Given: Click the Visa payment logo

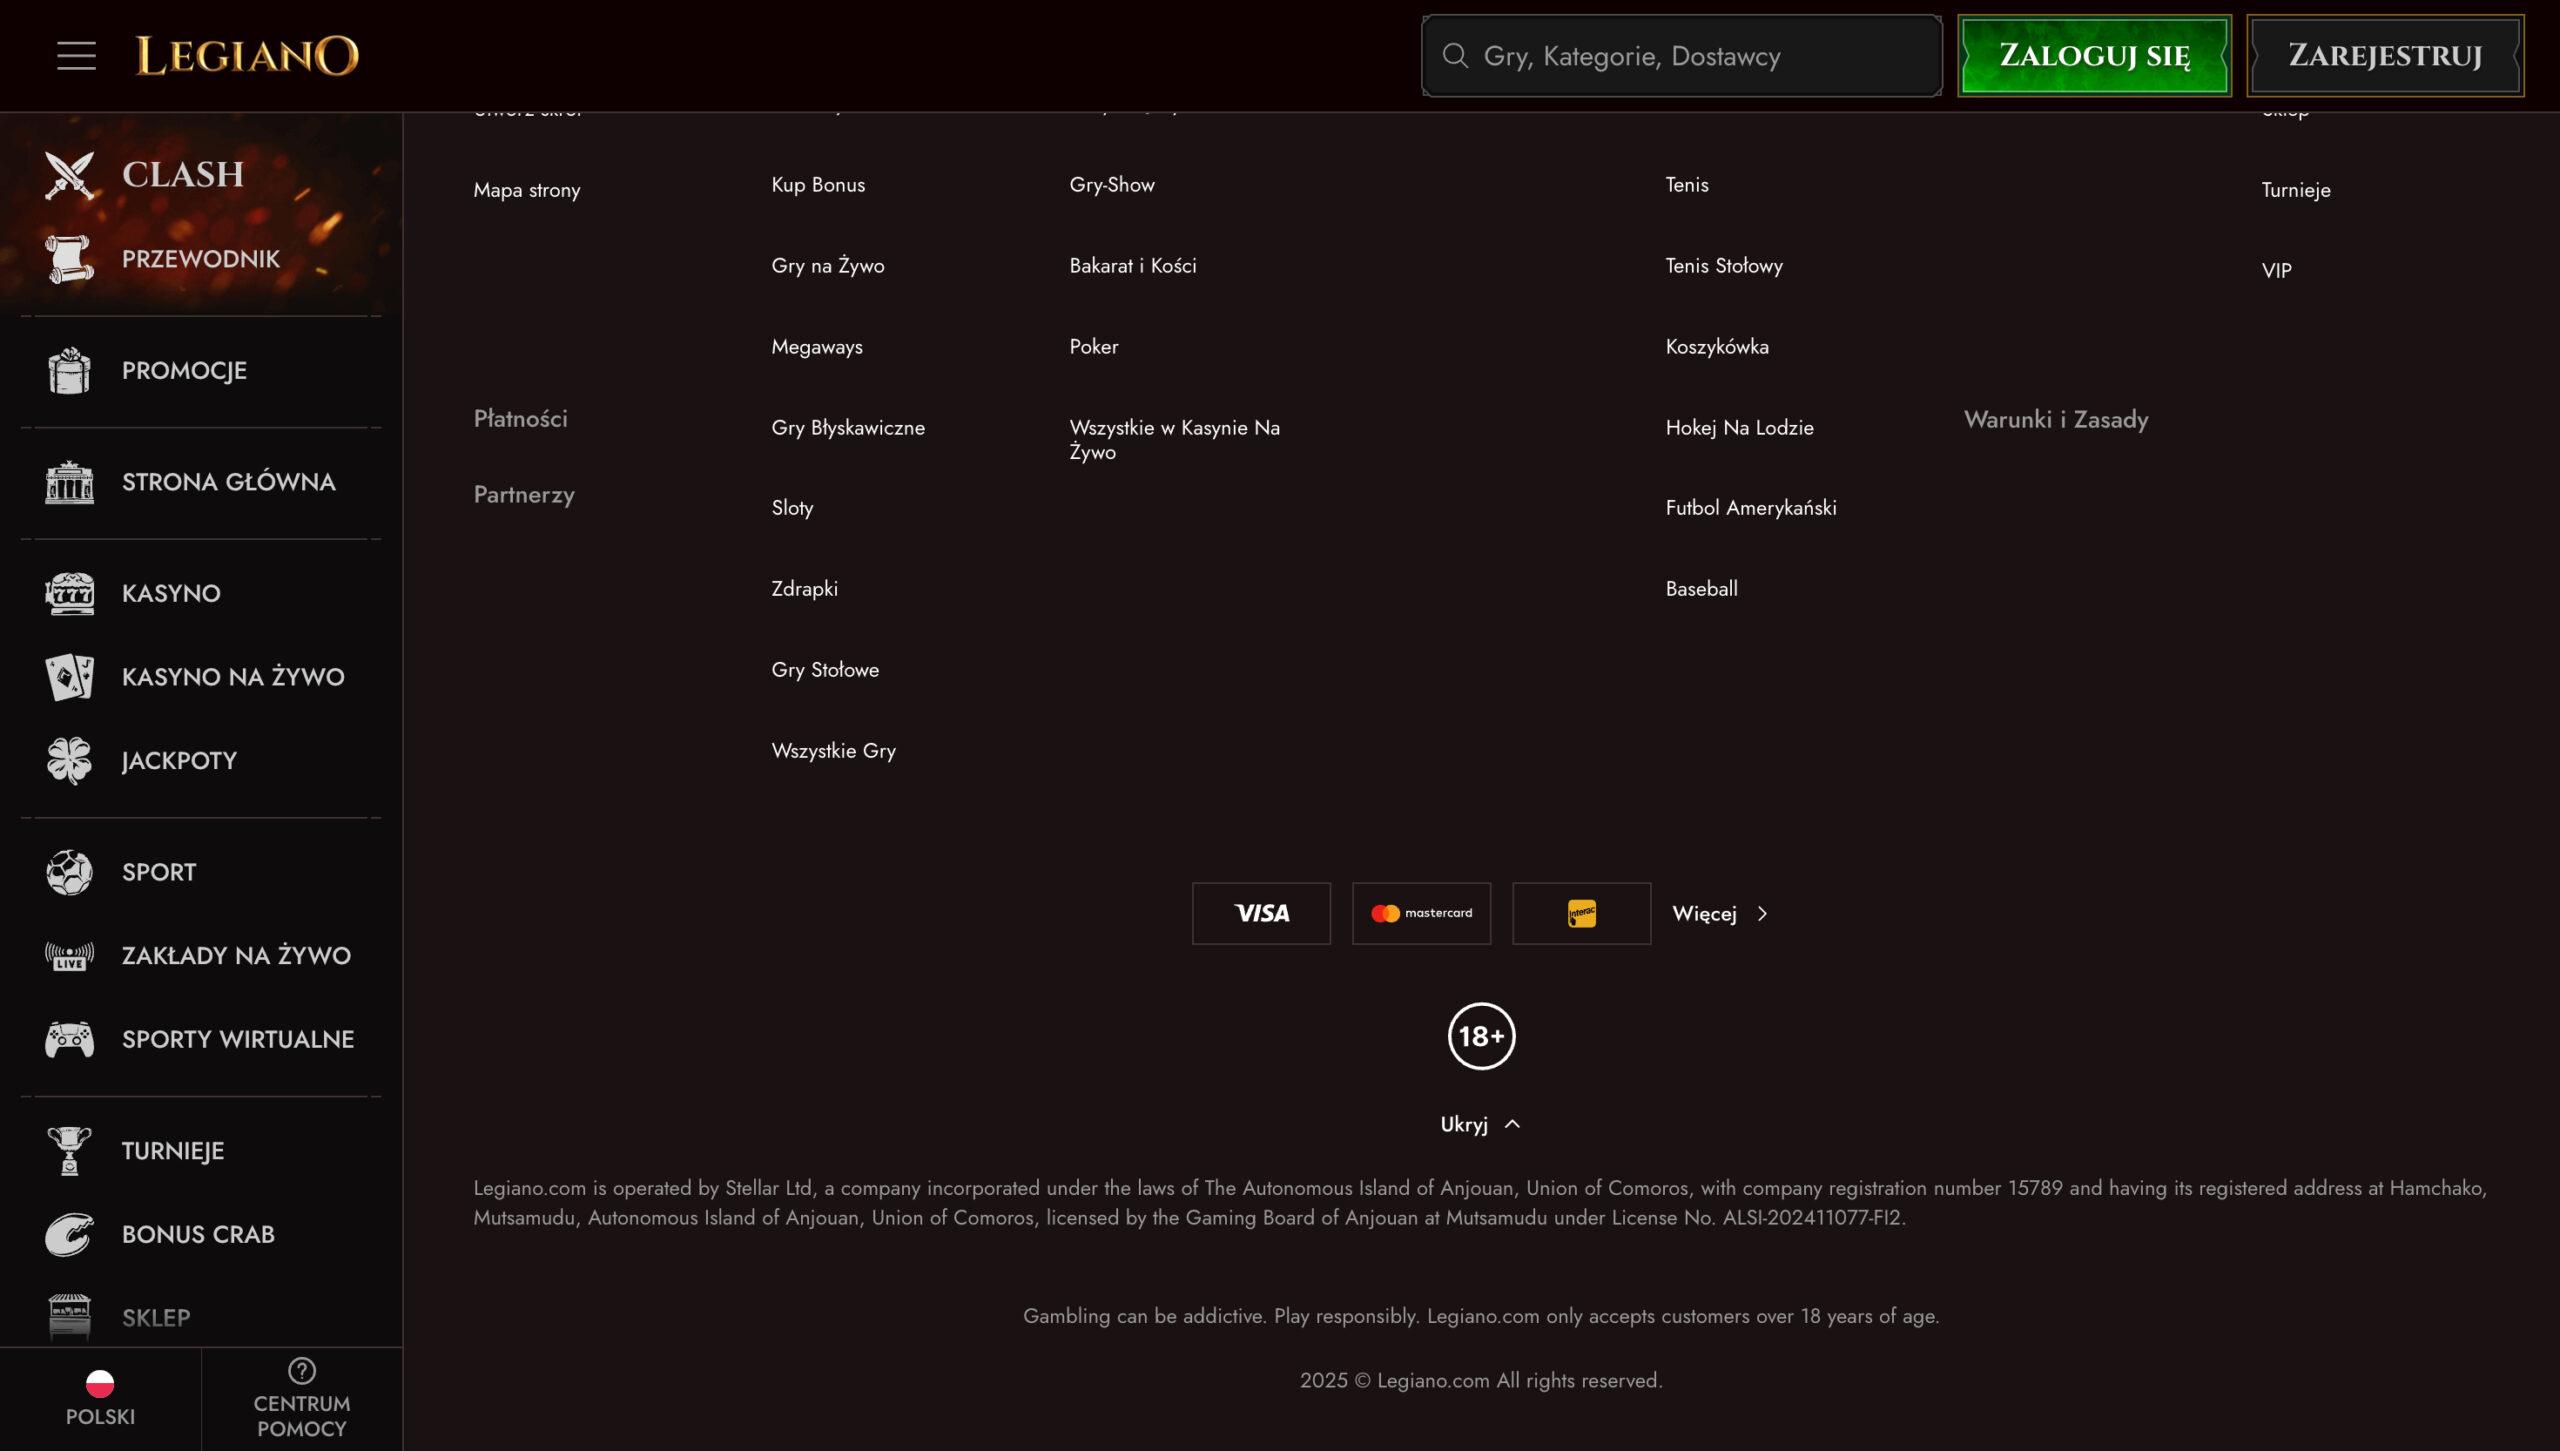Looking at the screenshot, I should pos(1261,914).
